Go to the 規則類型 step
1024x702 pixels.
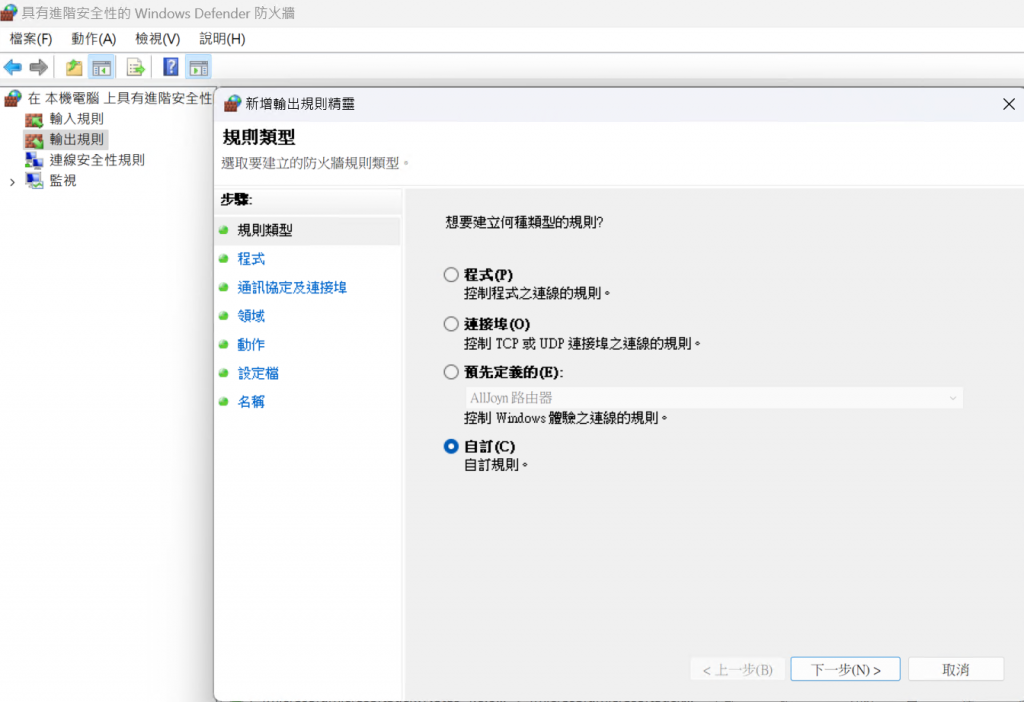point(265,230)
